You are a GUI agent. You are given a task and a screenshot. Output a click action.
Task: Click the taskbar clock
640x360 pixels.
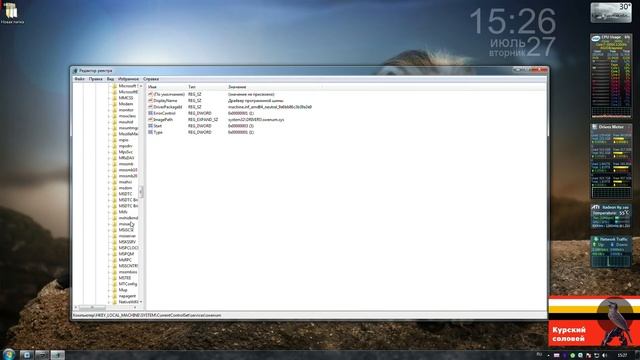tap(622, 355)
